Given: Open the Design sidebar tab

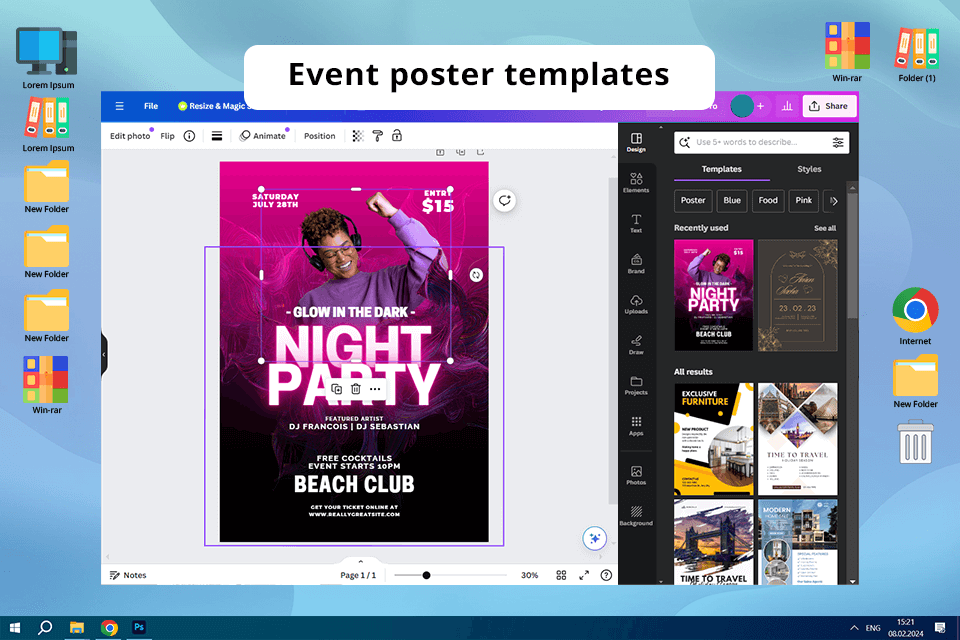Looking at the screenshot, I should (636, 142).
